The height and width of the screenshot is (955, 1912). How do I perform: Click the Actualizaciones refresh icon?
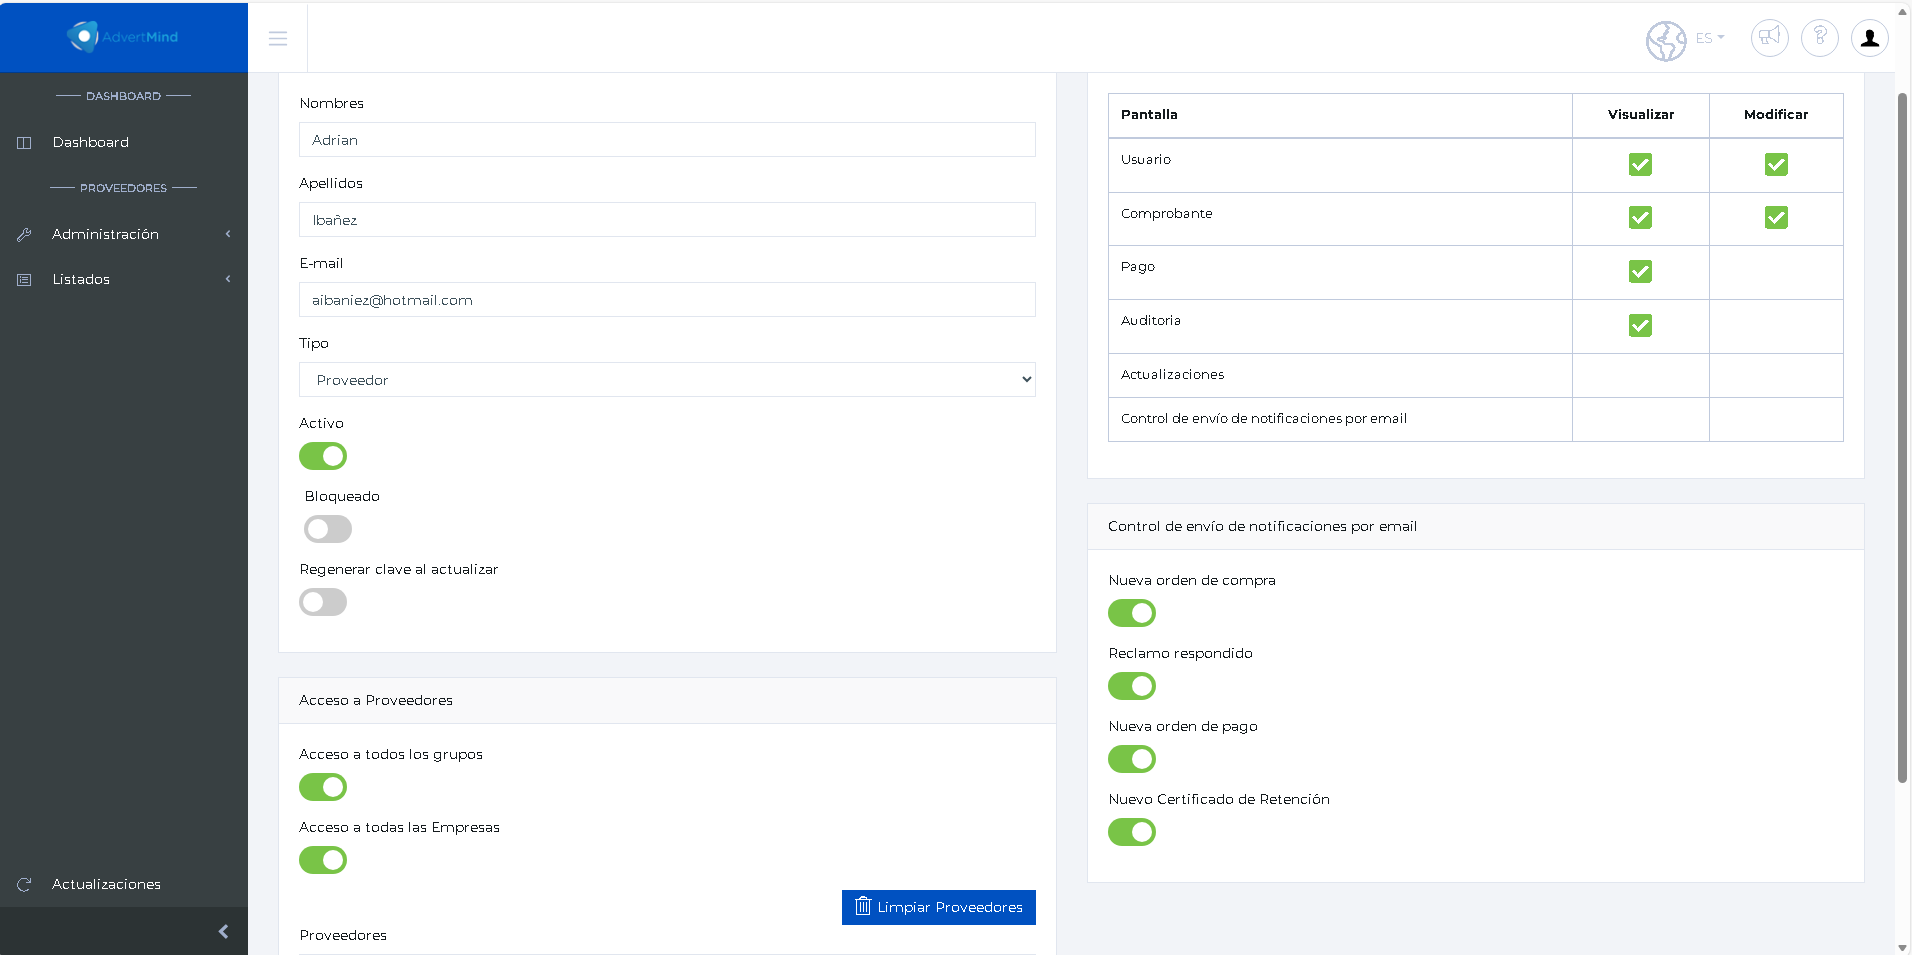(x=24, y=885)
